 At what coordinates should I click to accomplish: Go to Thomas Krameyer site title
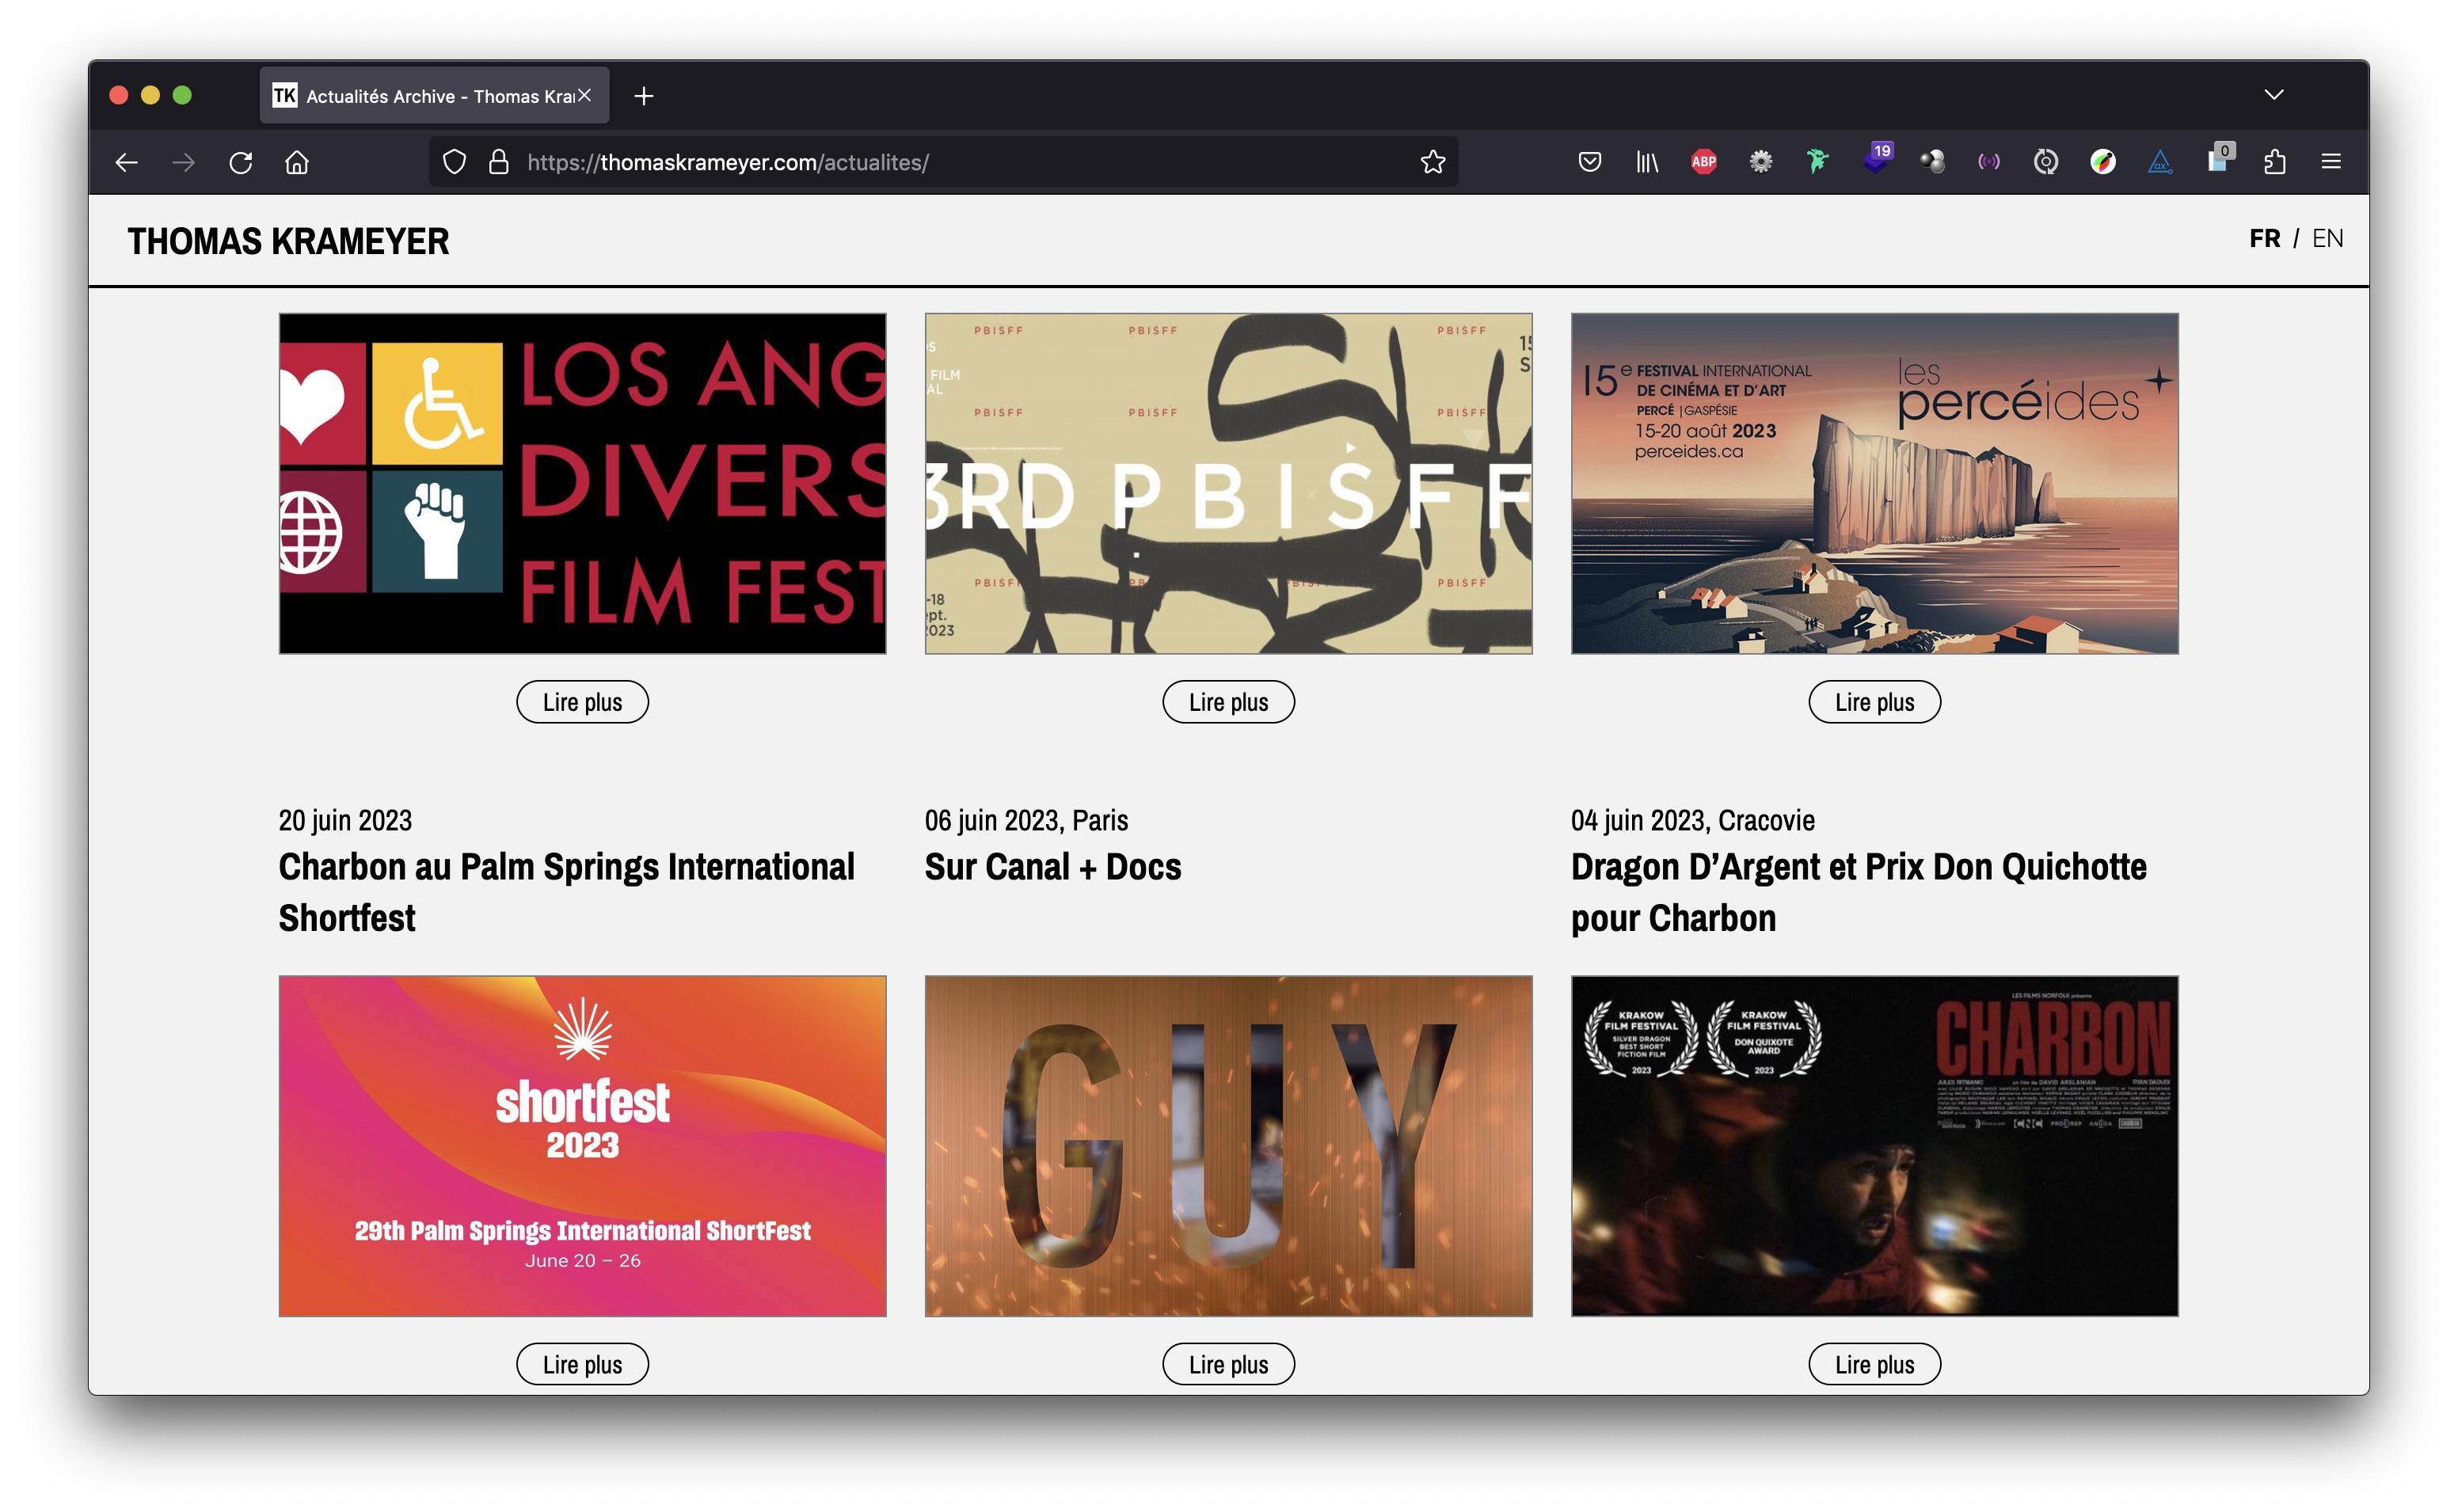288,241
